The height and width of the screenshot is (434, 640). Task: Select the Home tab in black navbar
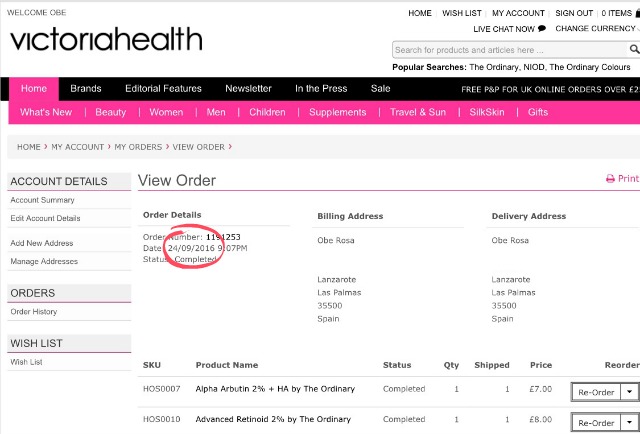click(34, 89)
